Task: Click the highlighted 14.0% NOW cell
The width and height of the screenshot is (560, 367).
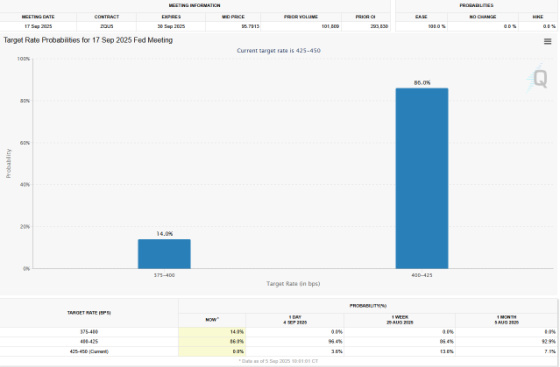Action: (212, 332)
